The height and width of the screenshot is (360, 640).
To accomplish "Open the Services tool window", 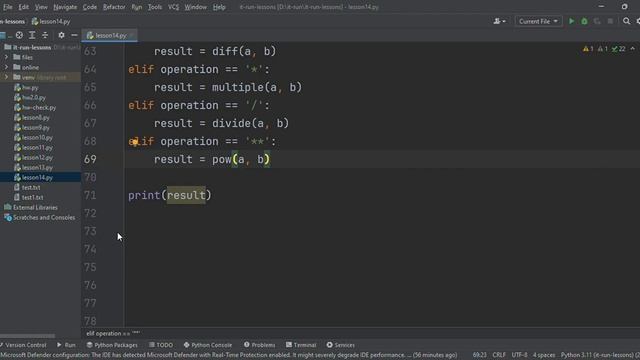I will 340,345.
